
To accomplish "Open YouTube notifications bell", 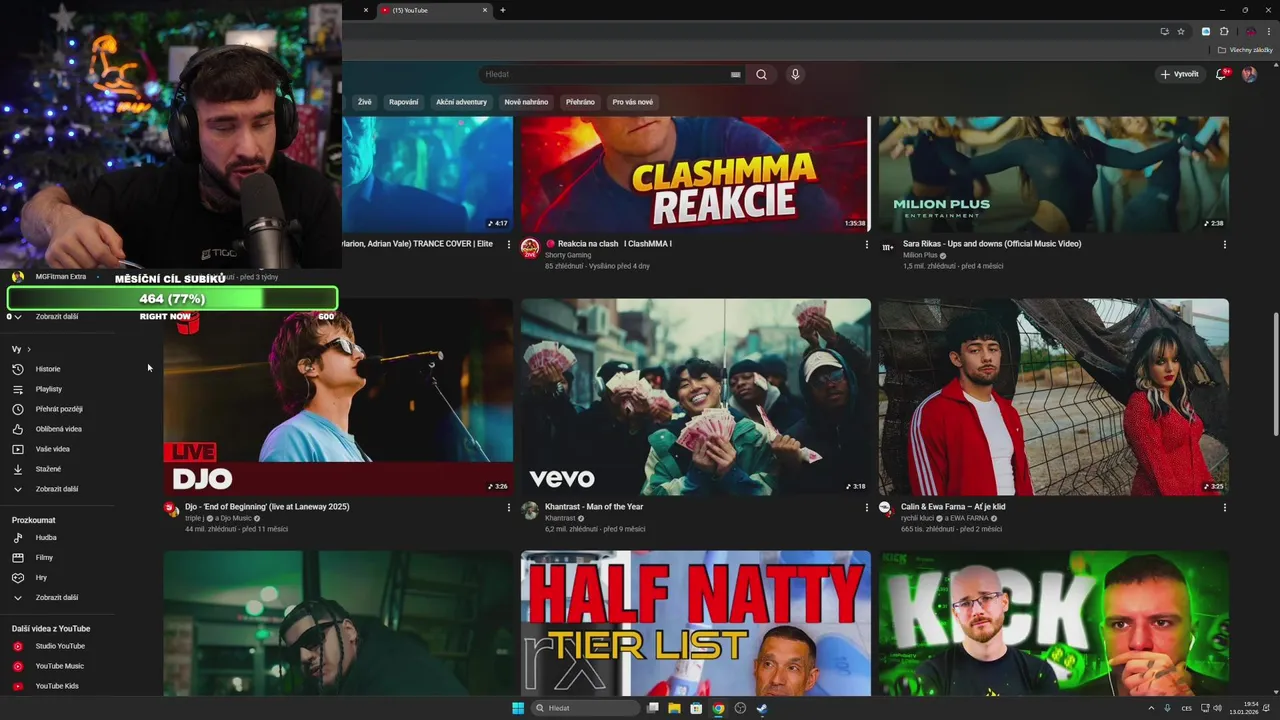I will (x=1221, y=74).
